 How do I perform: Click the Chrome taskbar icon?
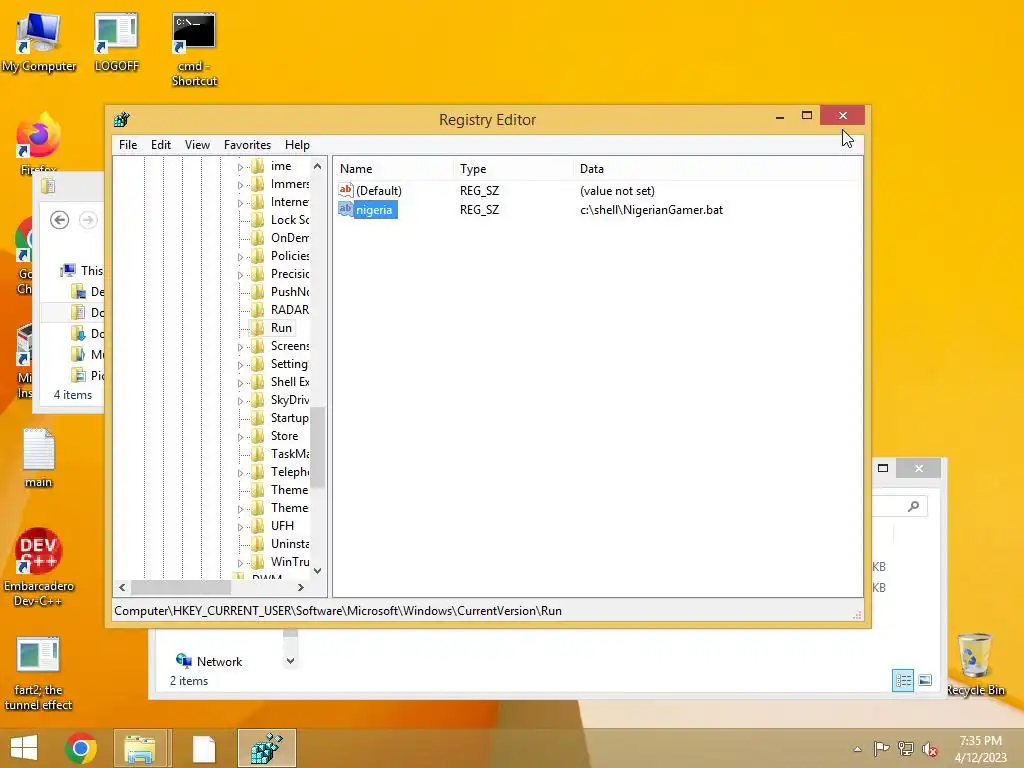[x=81, y=748]
